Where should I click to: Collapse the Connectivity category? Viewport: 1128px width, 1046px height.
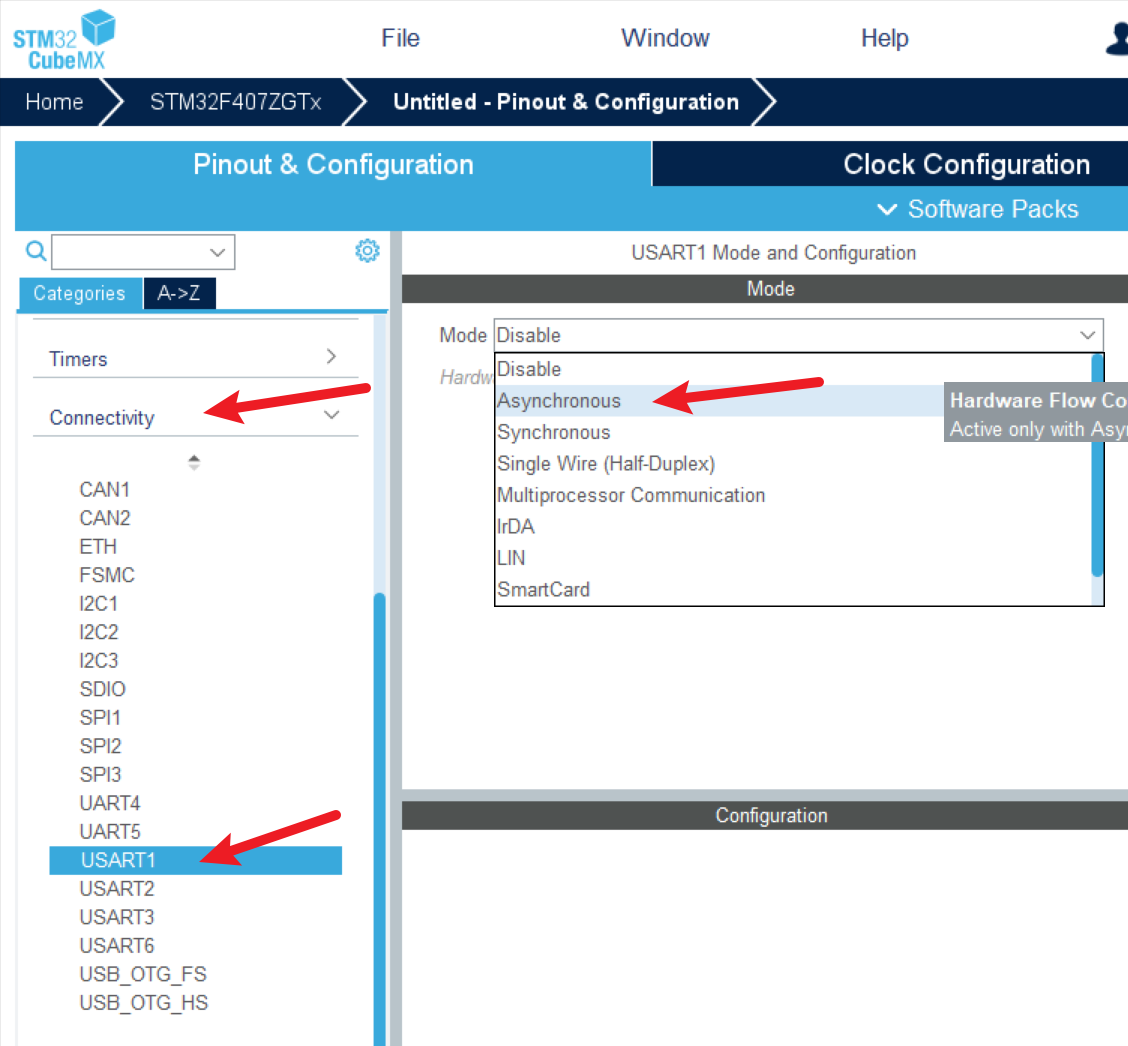(x=195, y=417)
